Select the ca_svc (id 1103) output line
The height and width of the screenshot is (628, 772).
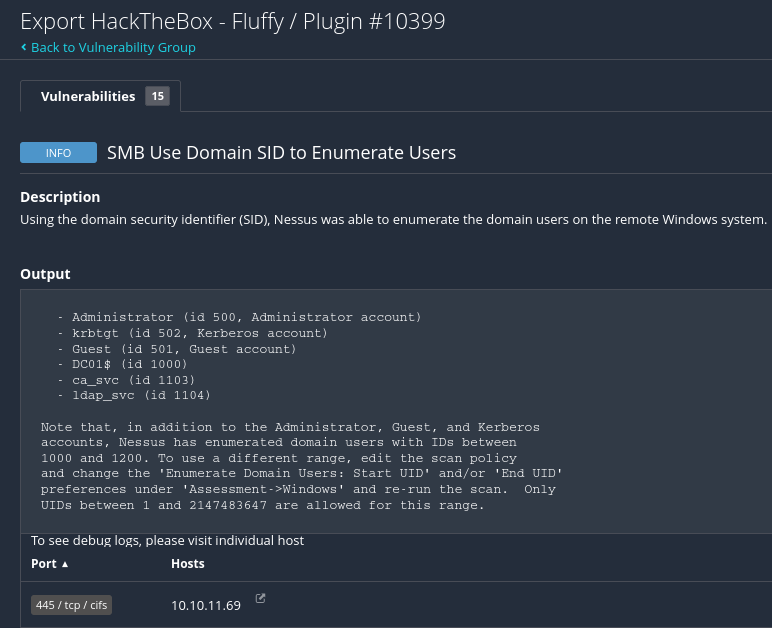[x=126, y=380]
